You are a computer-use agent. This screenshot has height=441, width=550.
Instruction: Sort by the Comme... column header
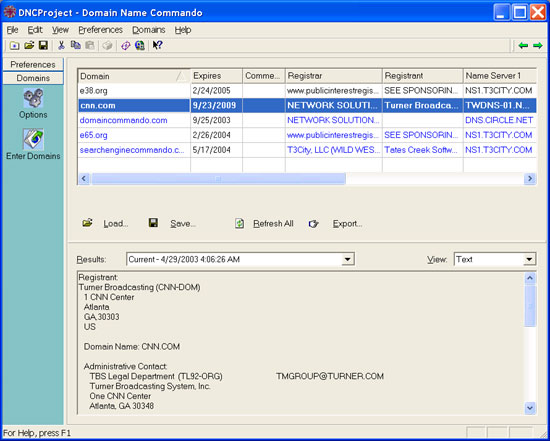pos(264,76)
